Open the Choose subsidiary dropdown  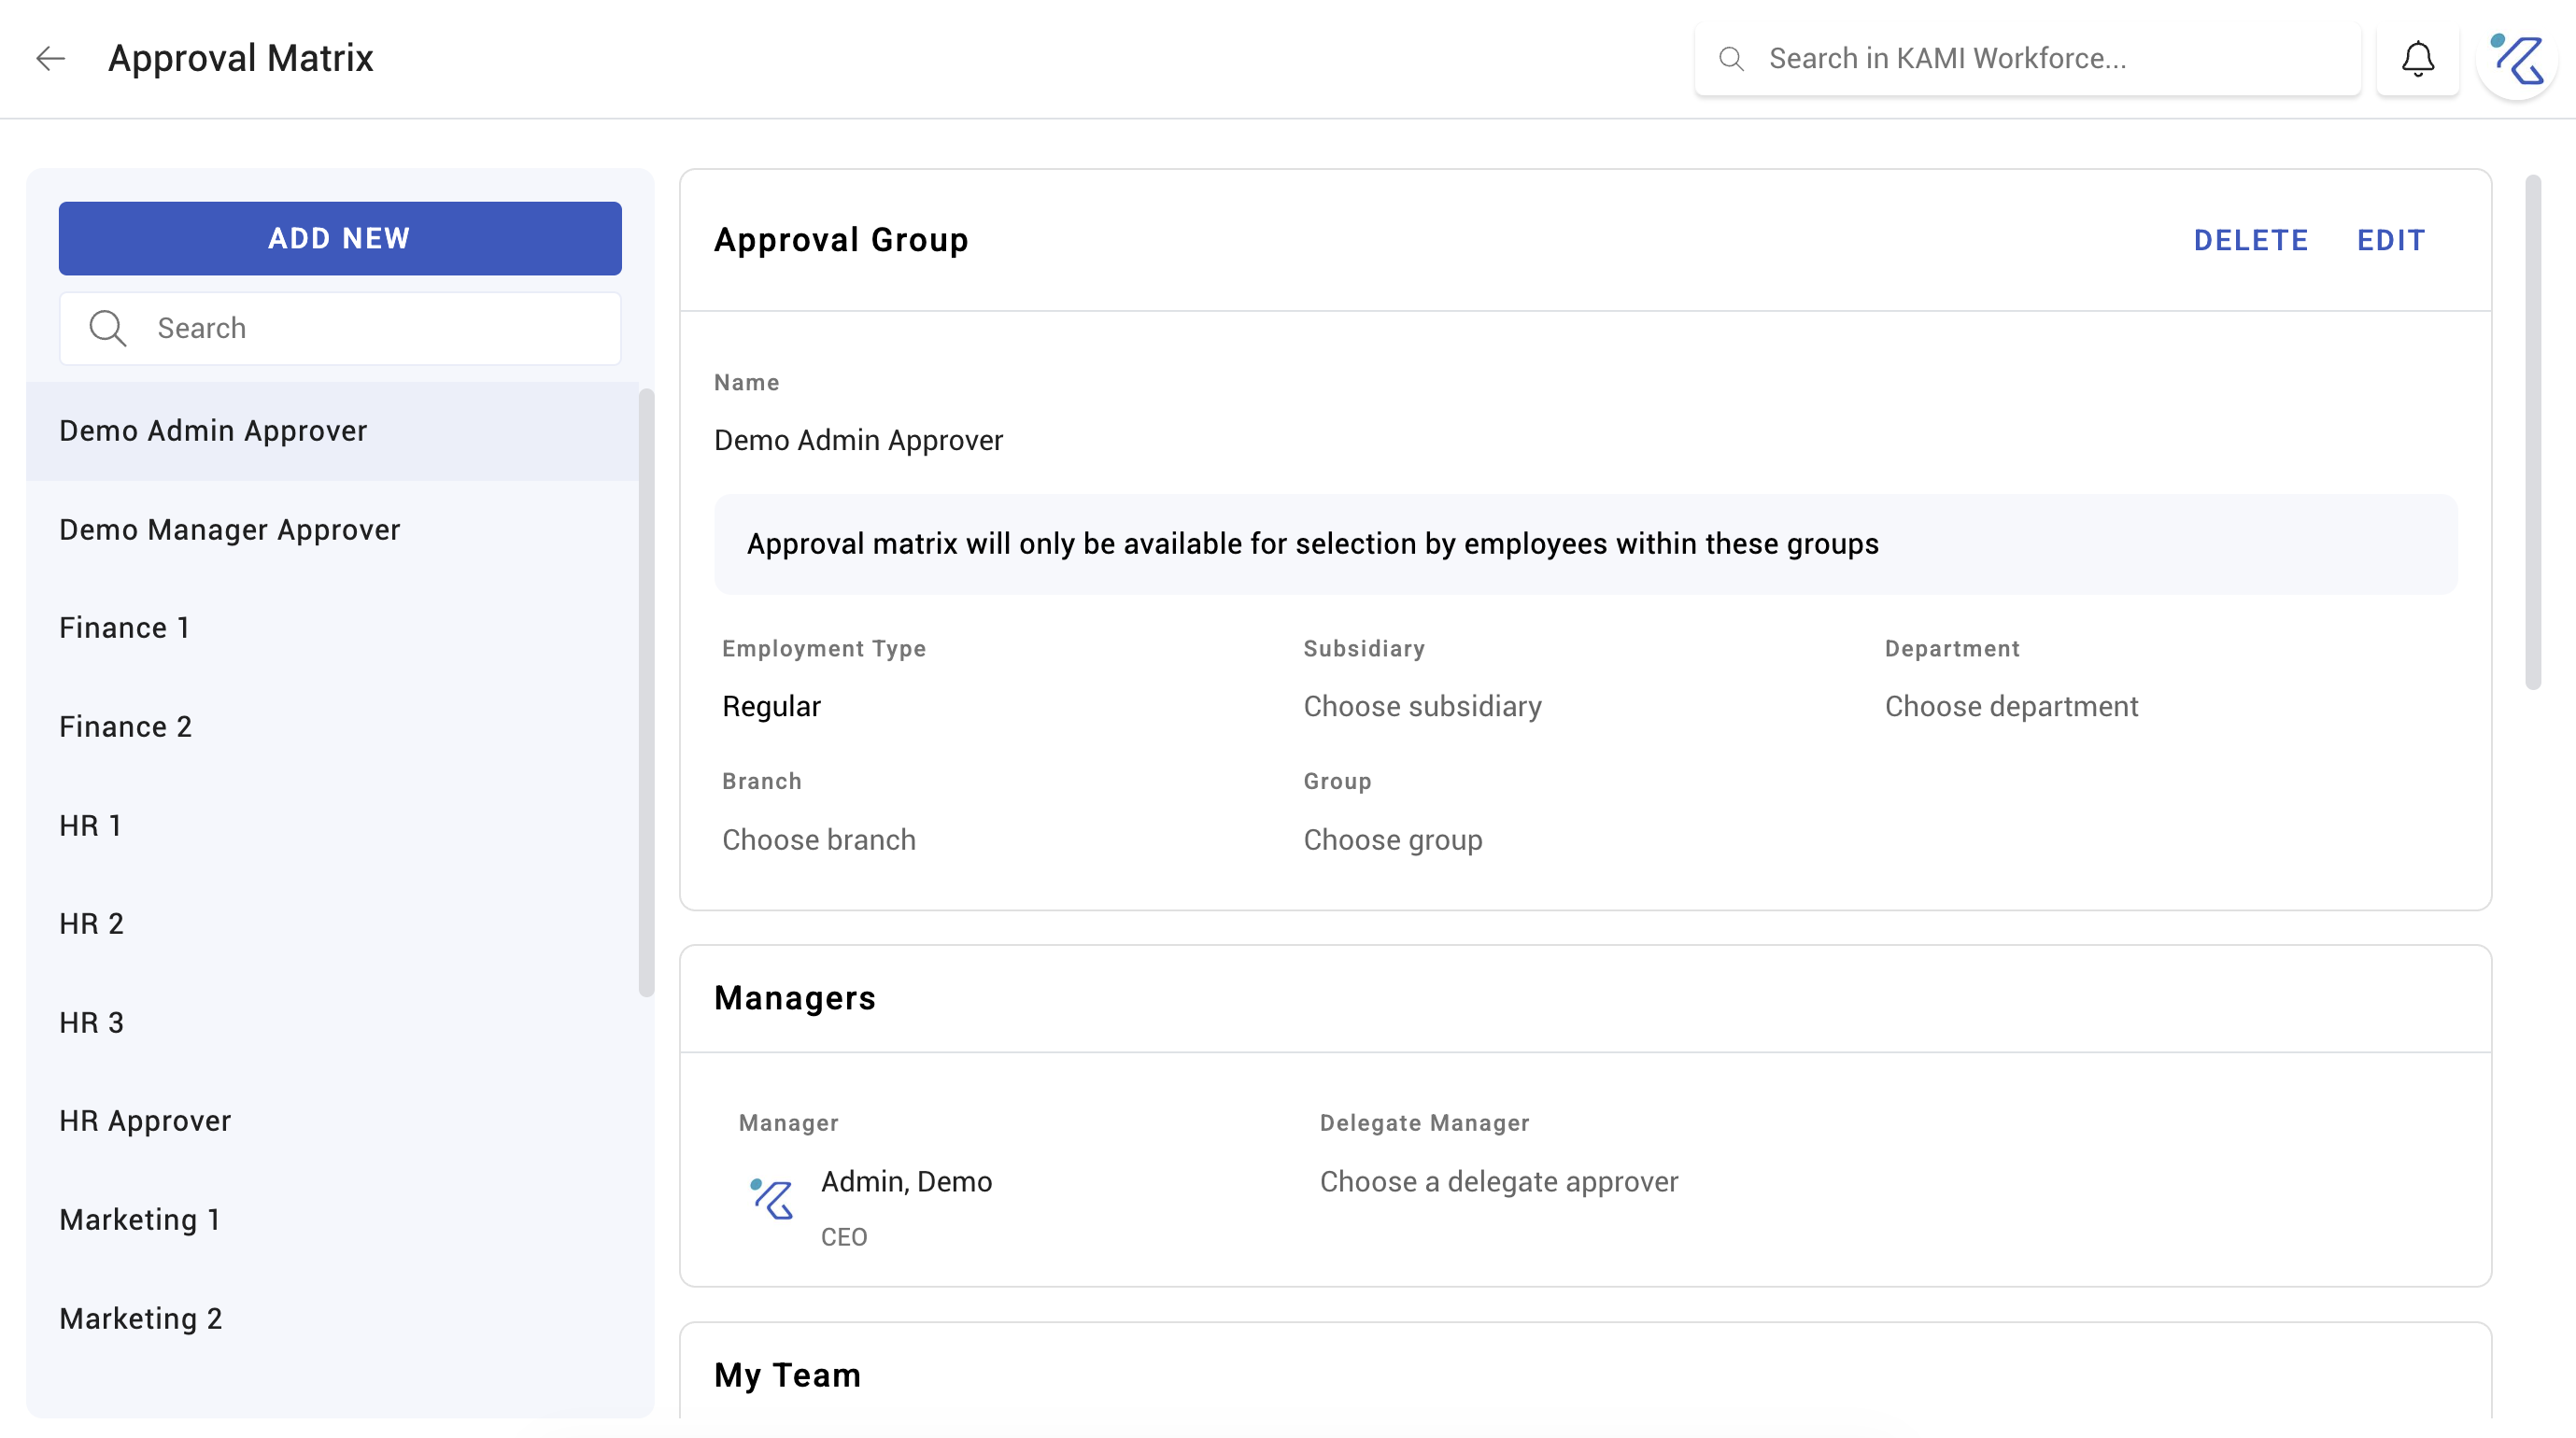(x=1422, y=707)
